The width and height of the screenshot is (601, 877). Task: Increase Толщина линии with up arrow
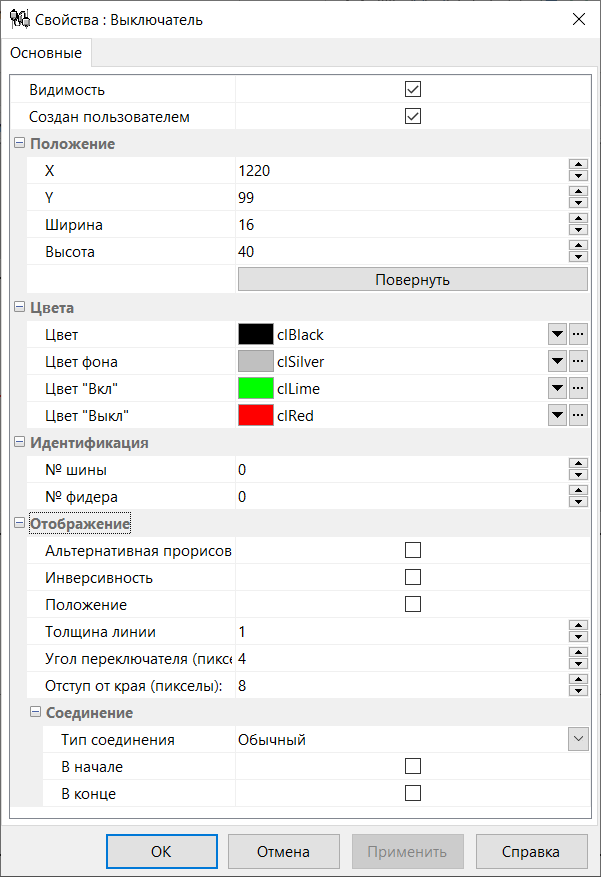click(x=578, y=626)
